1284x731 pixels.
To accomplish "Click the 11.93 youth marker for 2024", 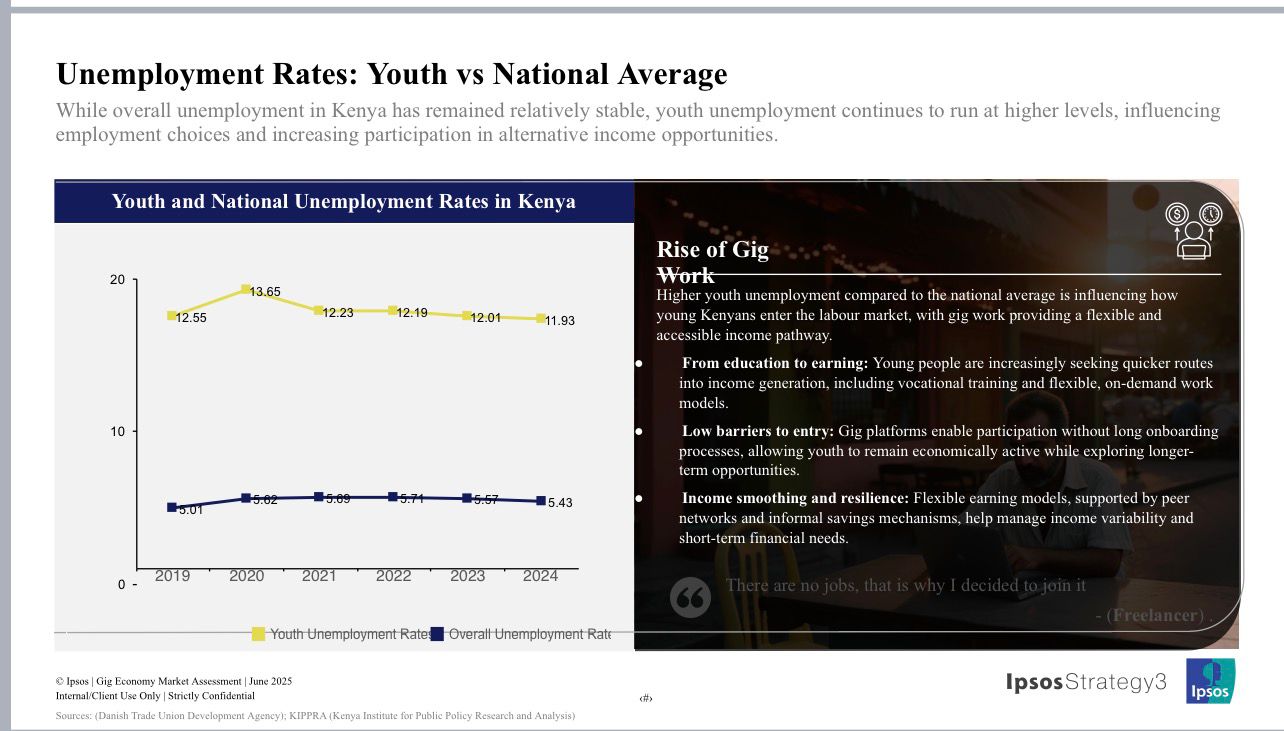I will [x=541, y=319].
